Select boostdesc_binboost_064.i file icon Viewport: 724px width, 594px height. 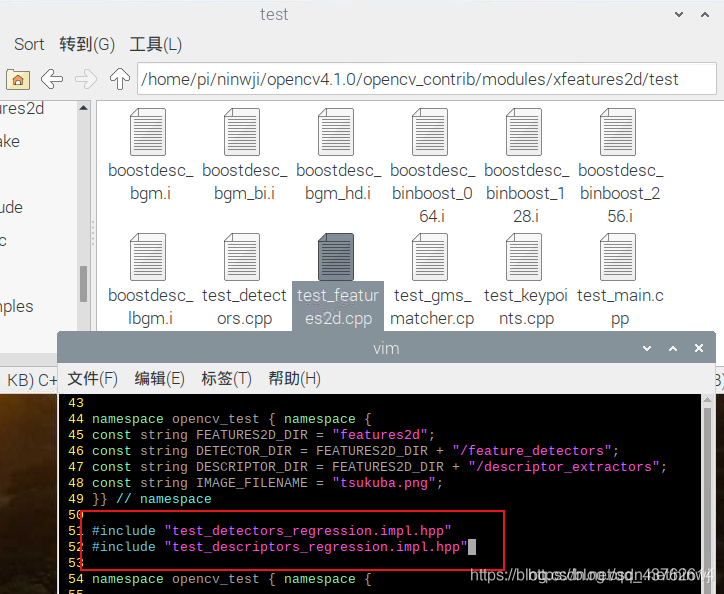tap(430, 132)
